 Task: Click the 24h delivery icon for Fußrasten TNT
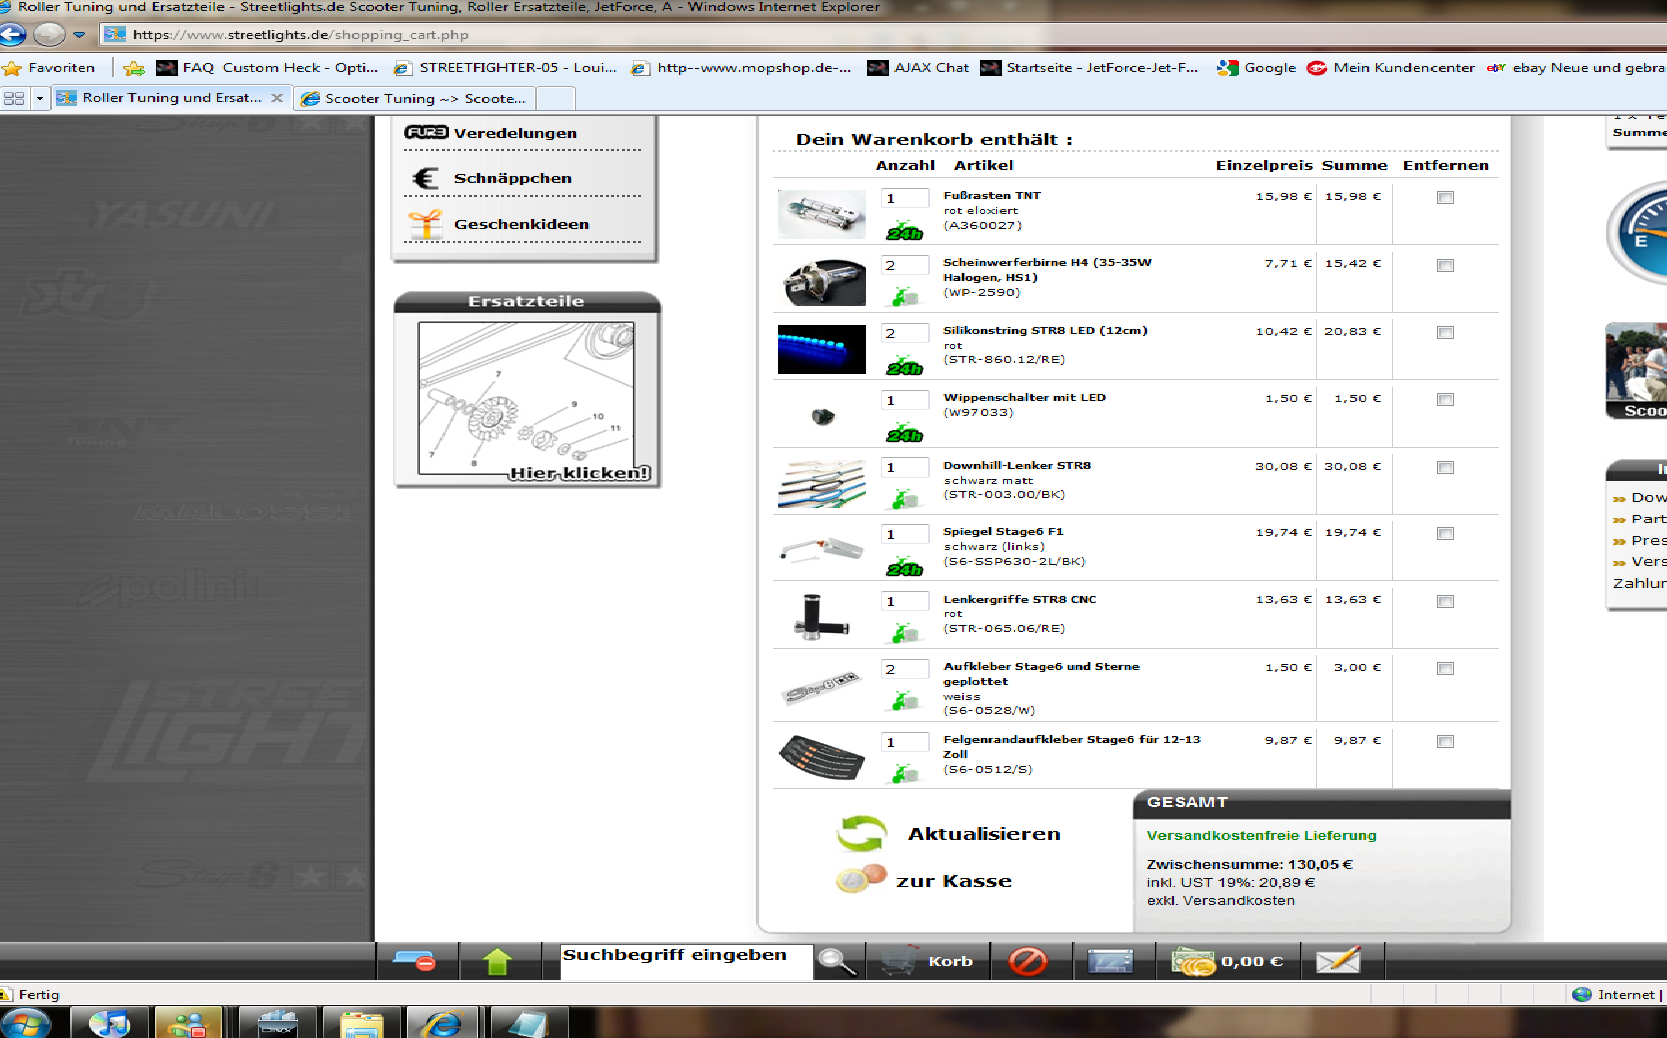904,231
